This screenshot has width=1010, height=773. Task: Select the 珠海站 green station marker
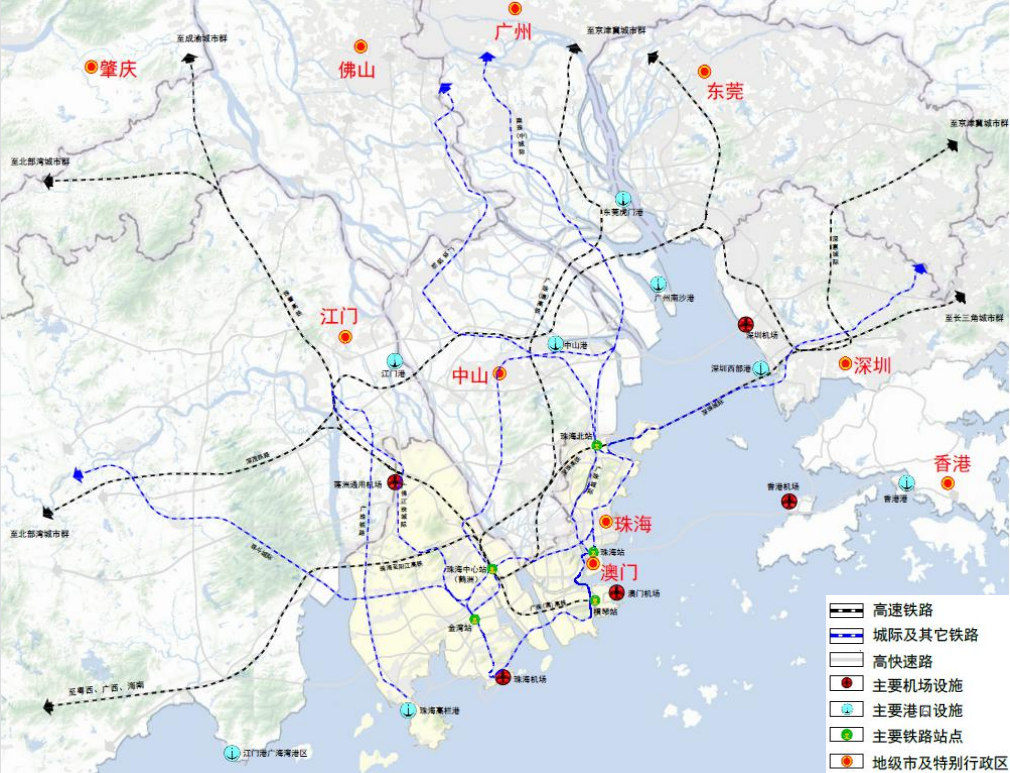pyautogui.click(x=593, y=551)
